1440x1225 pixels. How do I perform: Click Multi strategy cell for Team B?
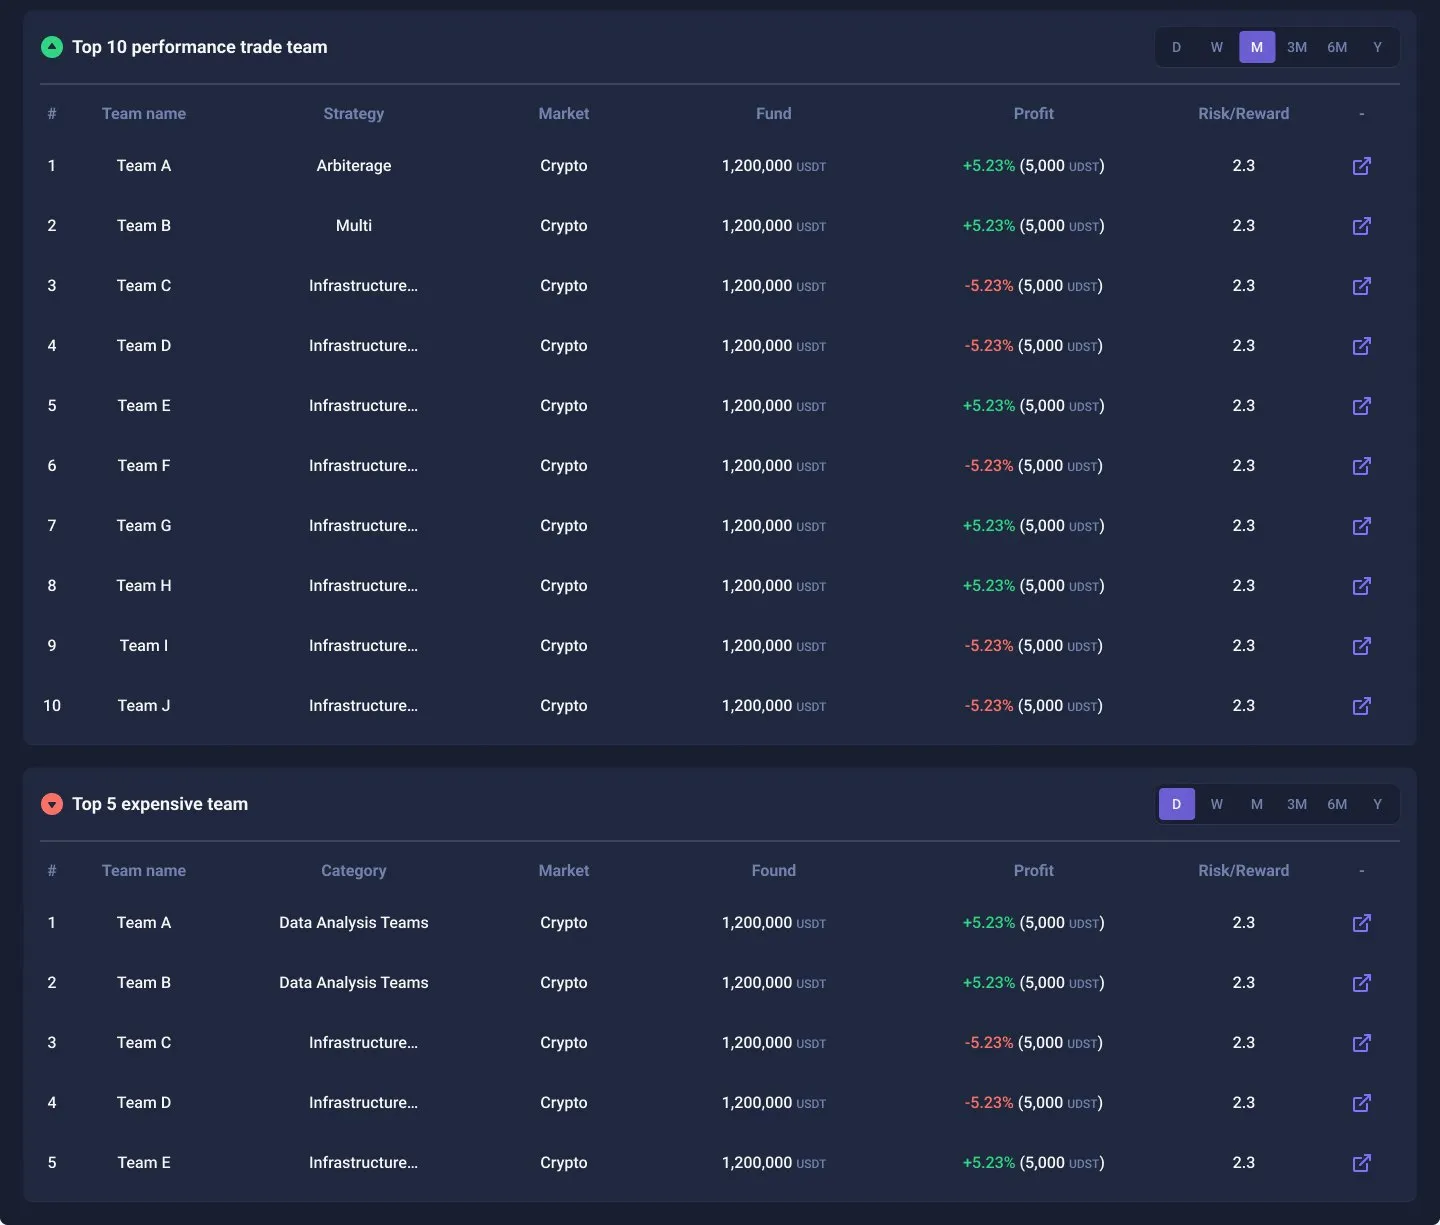click(x=354, y=226)
